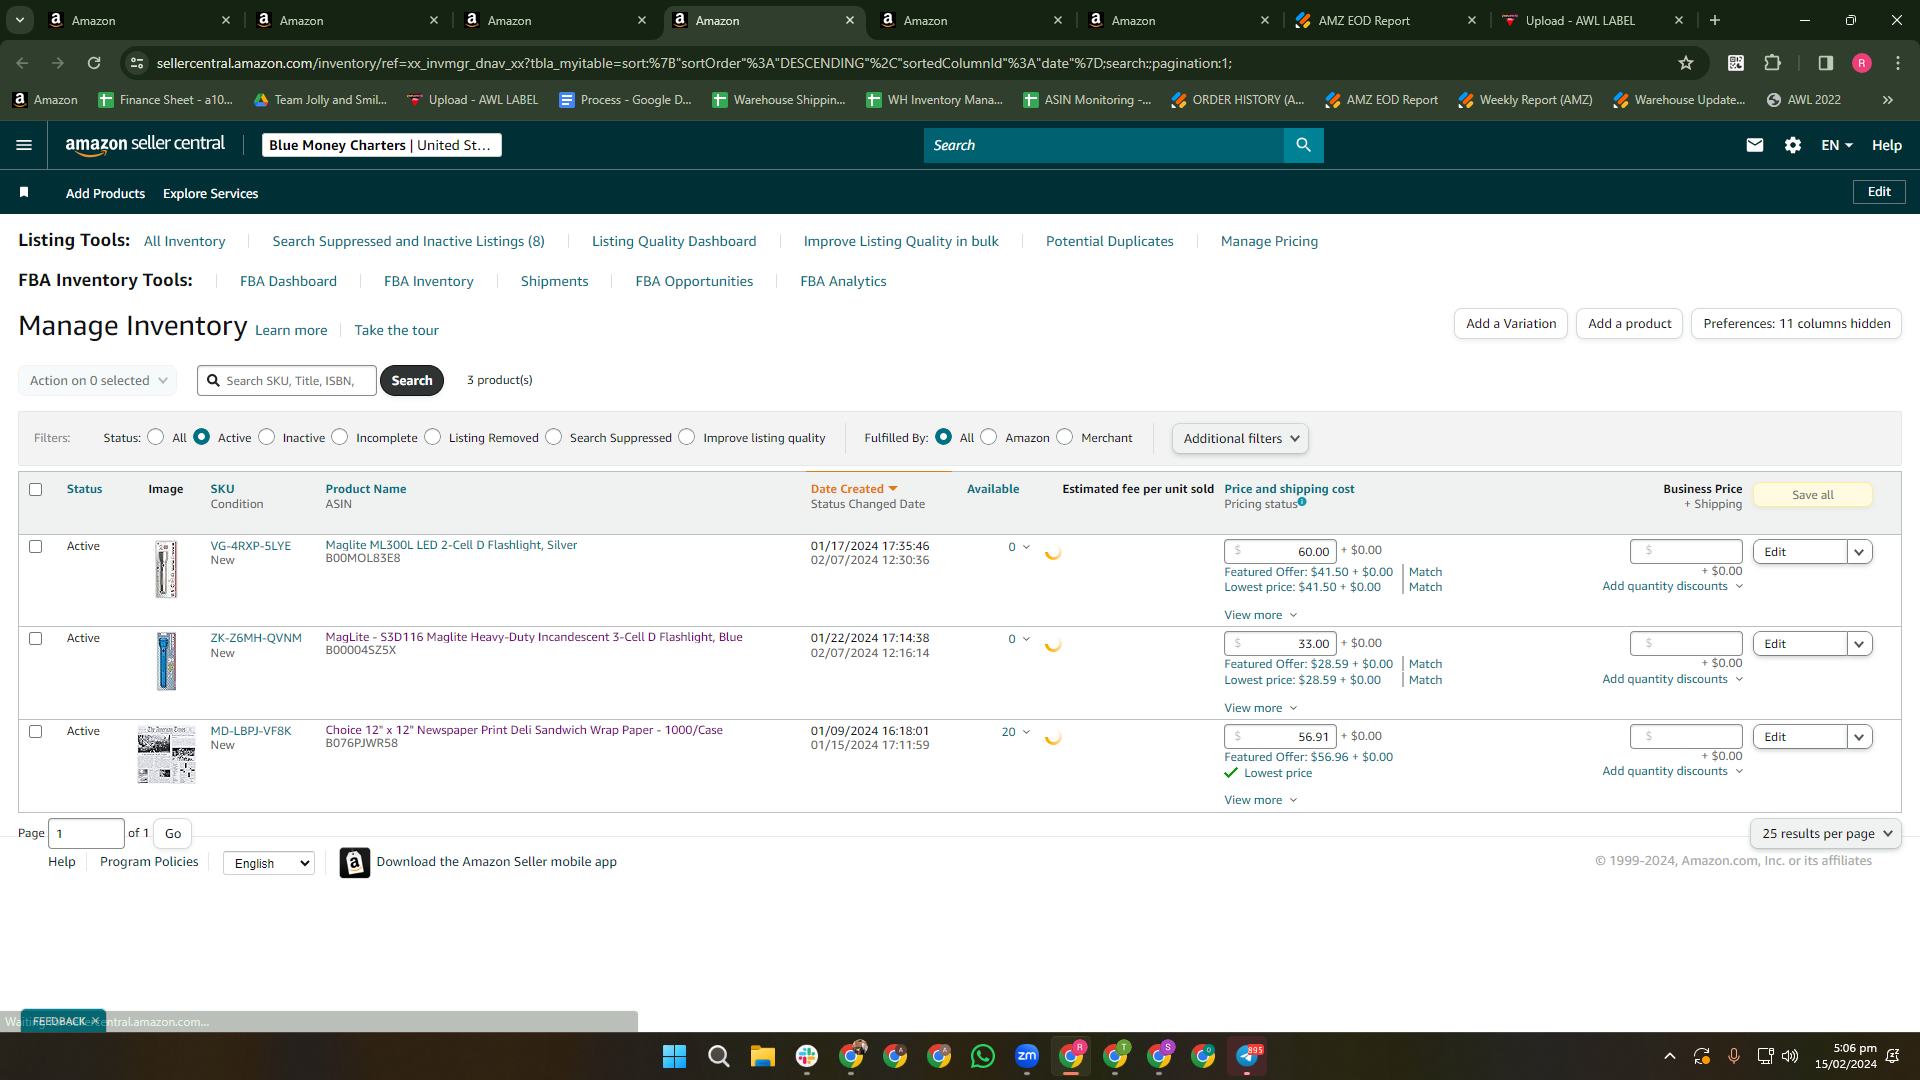This screenshot has height=1080, width=1920.
Task: Click the Add a product button
Action: (x=1629, y=323)
